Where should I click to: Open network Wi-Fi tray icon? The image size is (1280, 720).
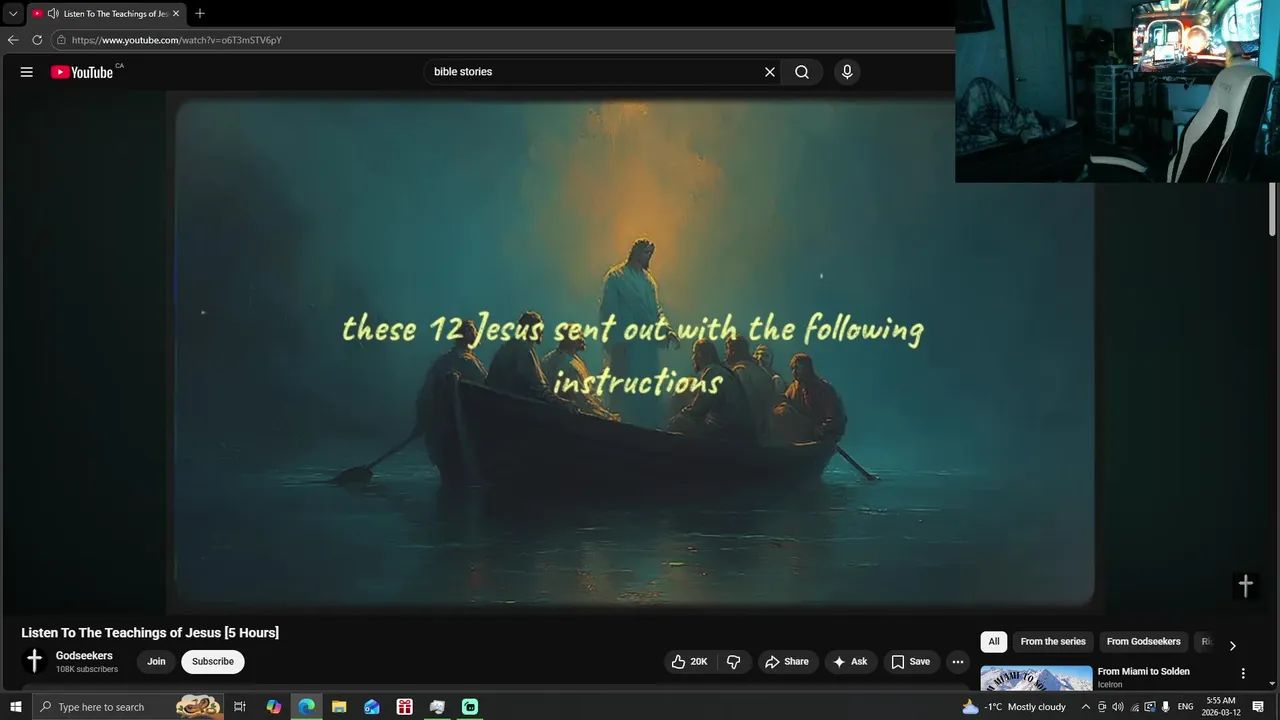1134,707
